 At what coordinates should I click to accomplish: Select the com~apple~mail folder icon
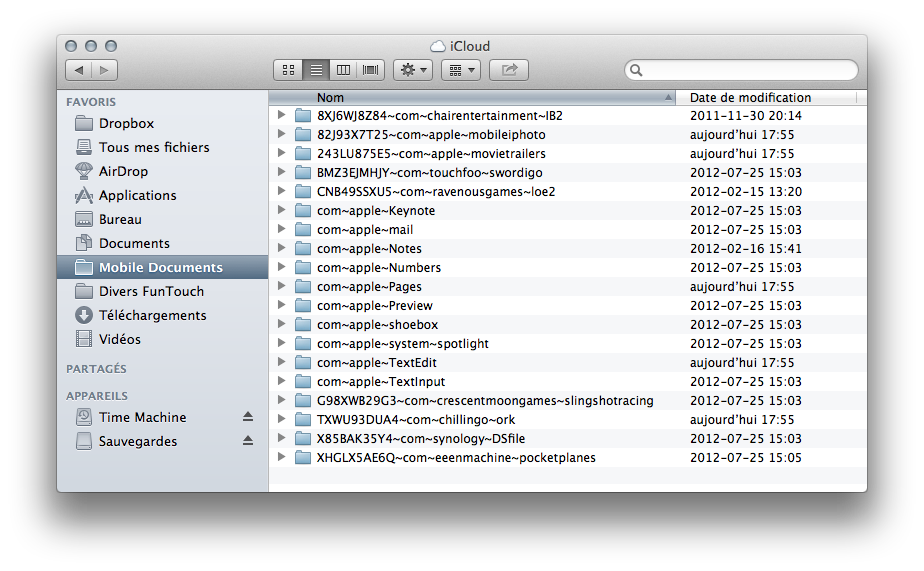coord(303,230)
